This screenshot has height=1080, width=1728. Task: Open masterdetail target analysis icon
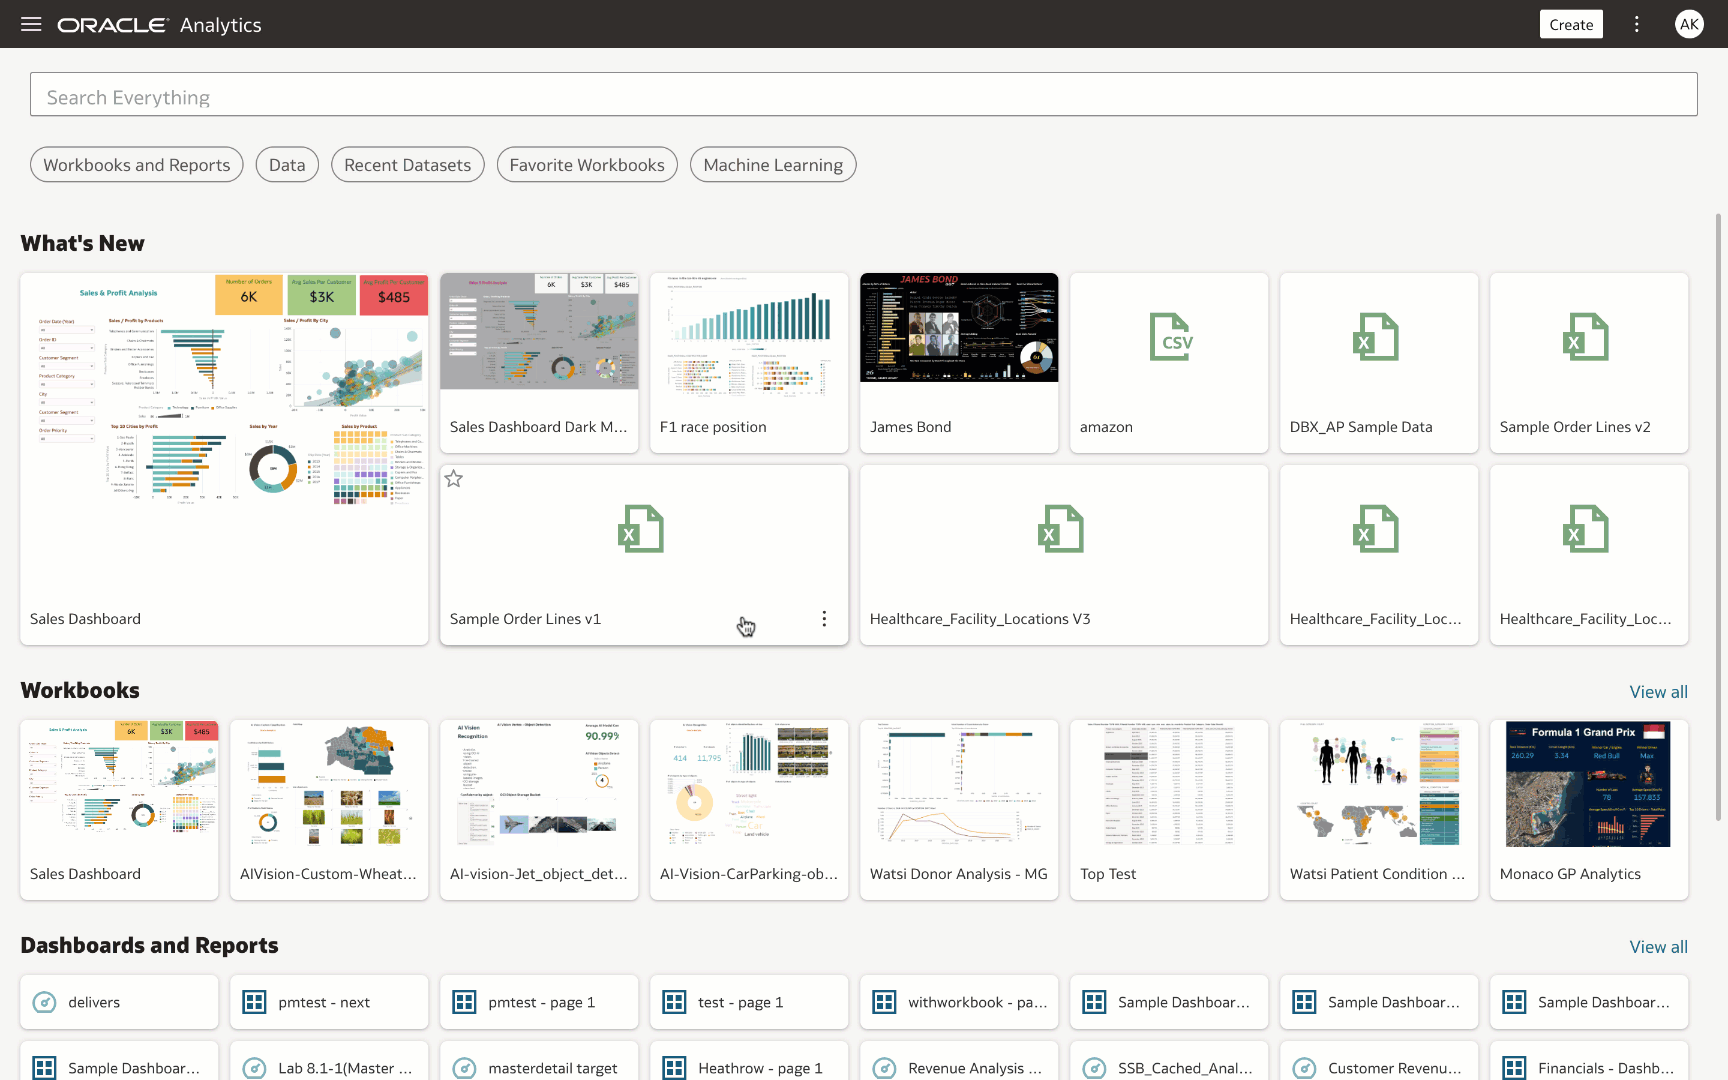click(465, 1068)
